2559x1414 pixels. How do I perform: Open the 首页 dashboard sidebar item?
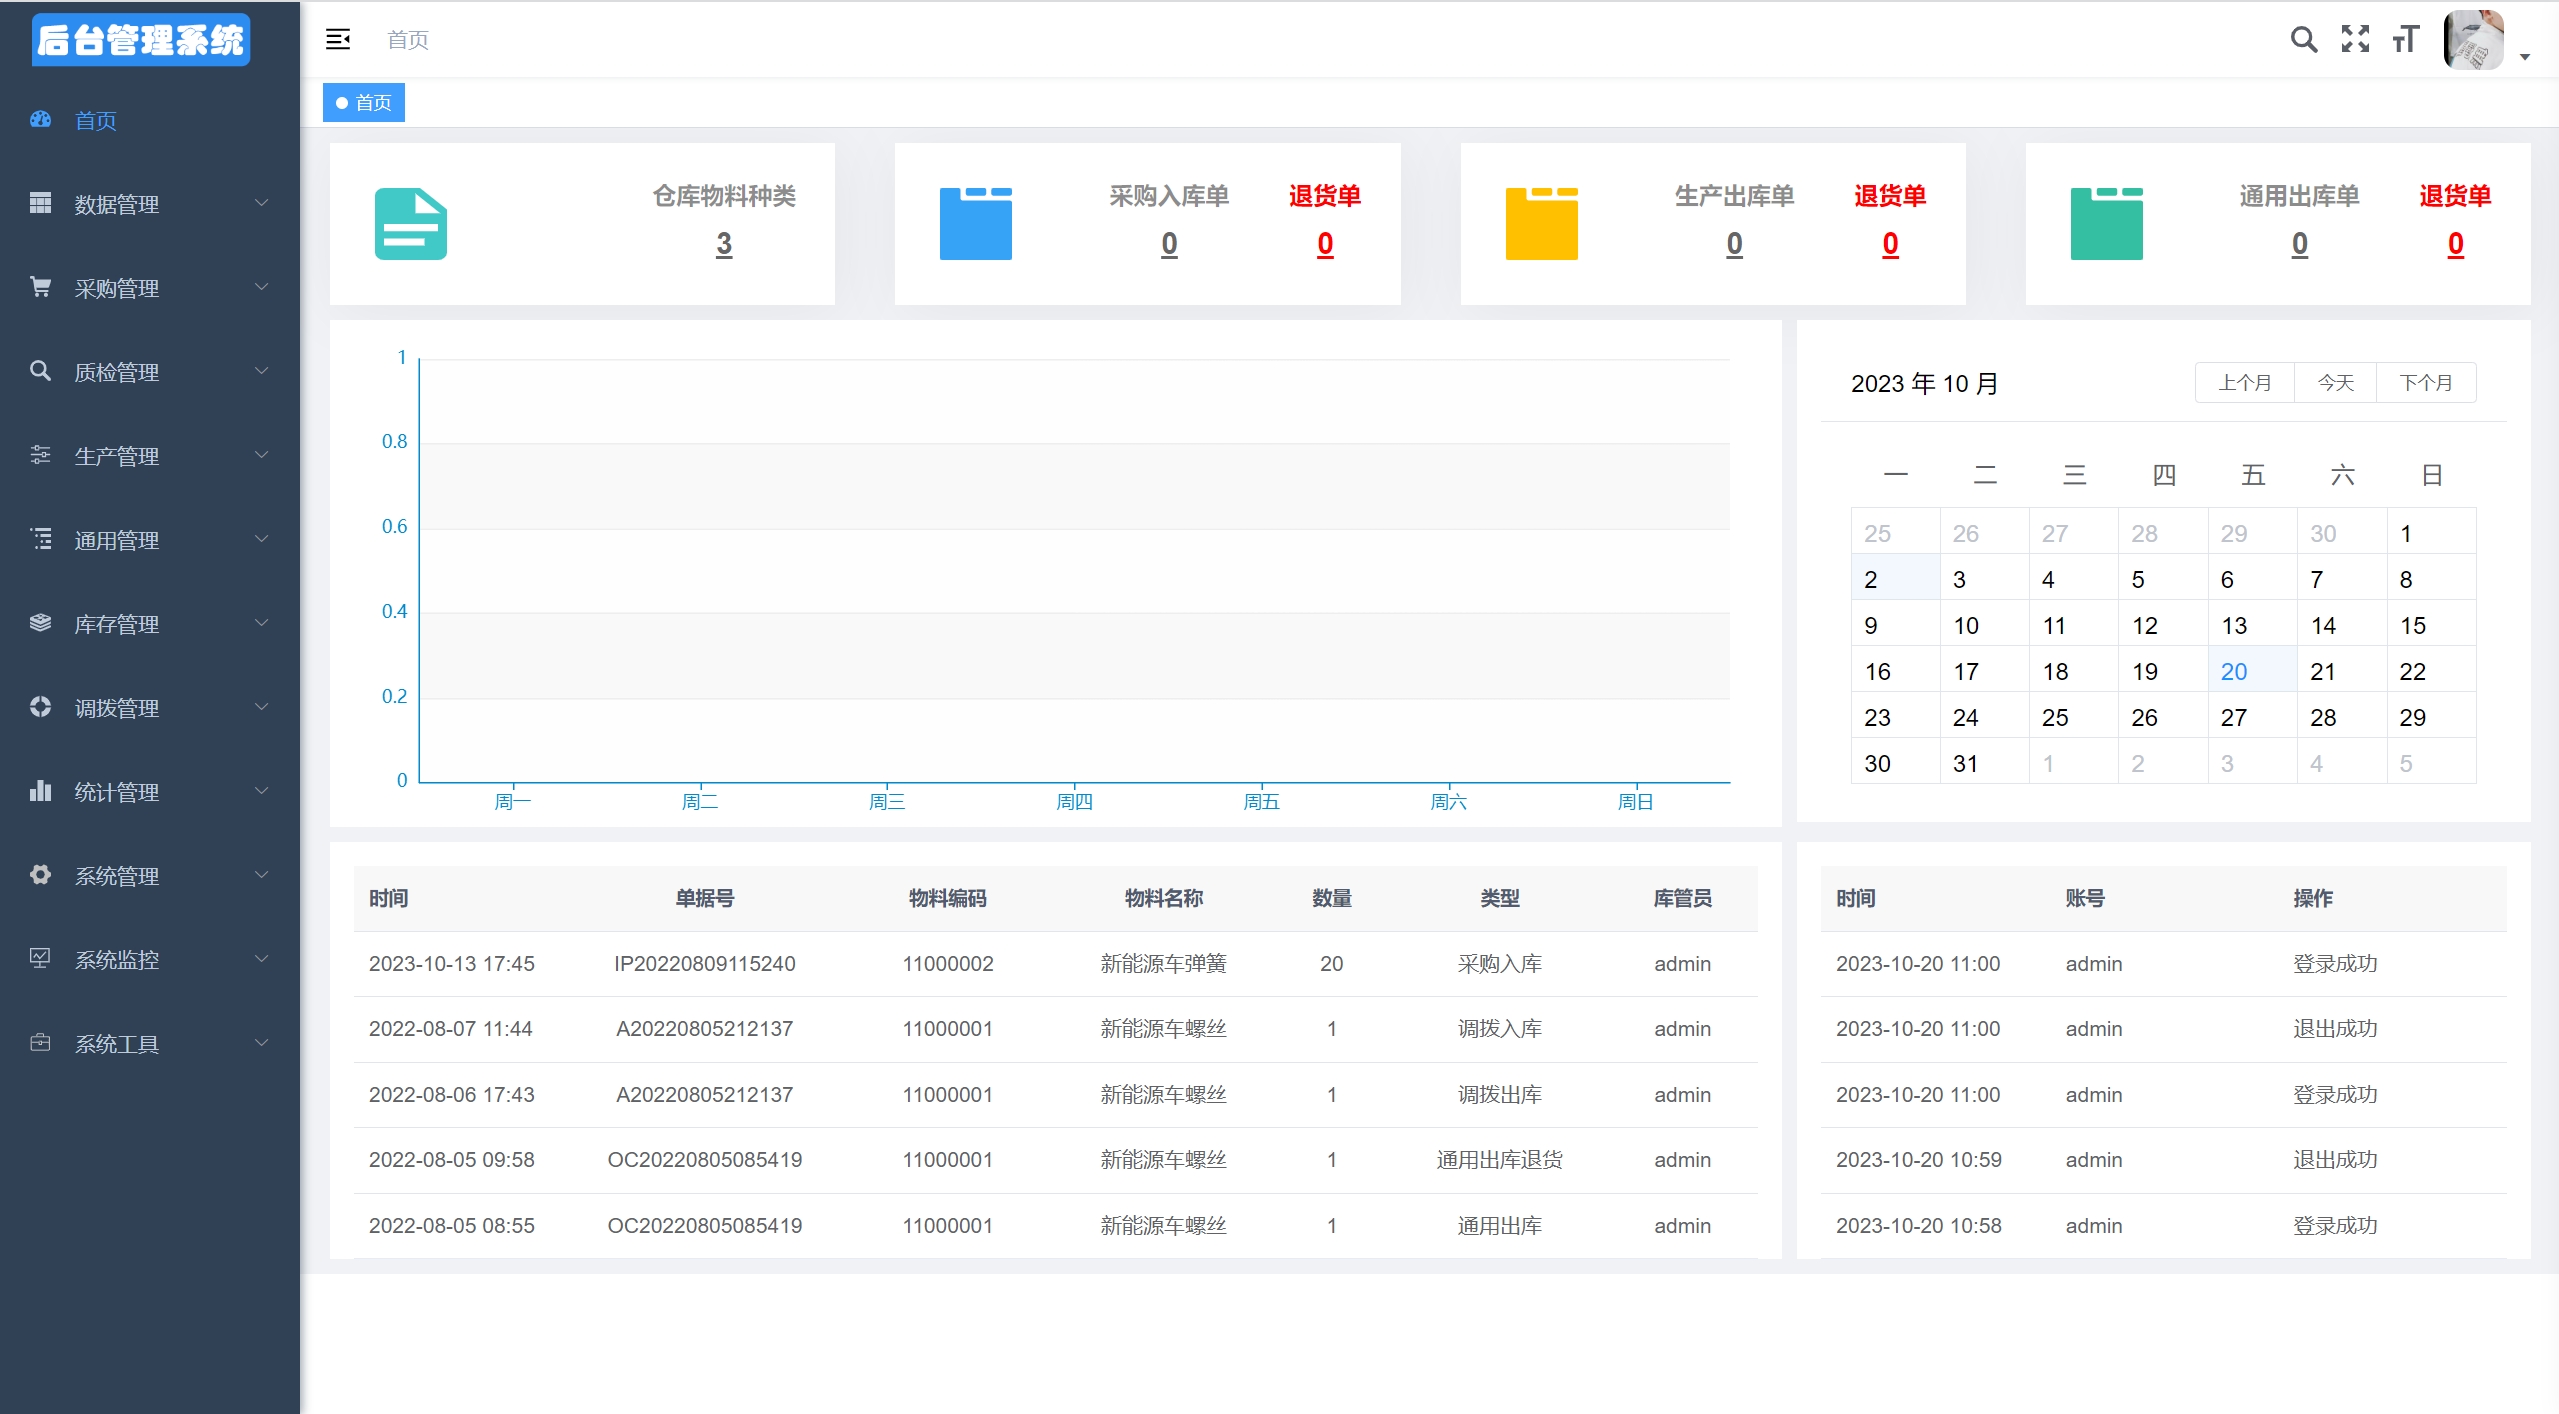click(96, 121)
